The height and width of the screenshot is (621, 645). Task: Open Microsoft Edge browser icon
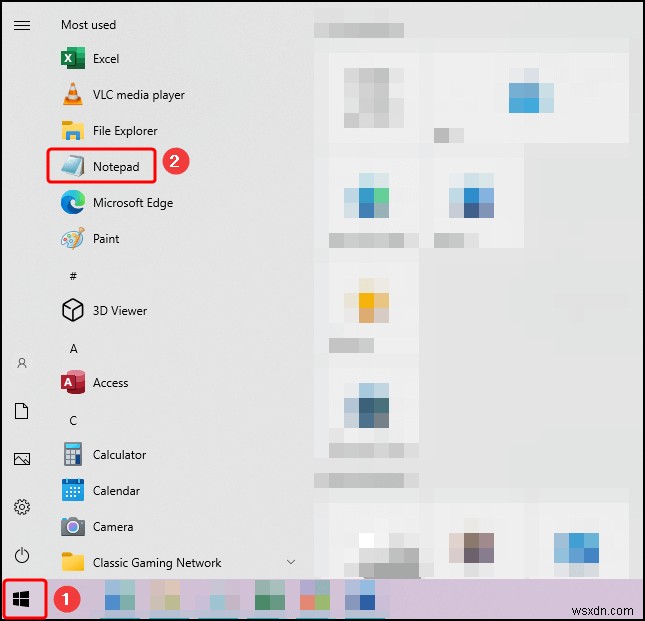click(x=73, y=202)
